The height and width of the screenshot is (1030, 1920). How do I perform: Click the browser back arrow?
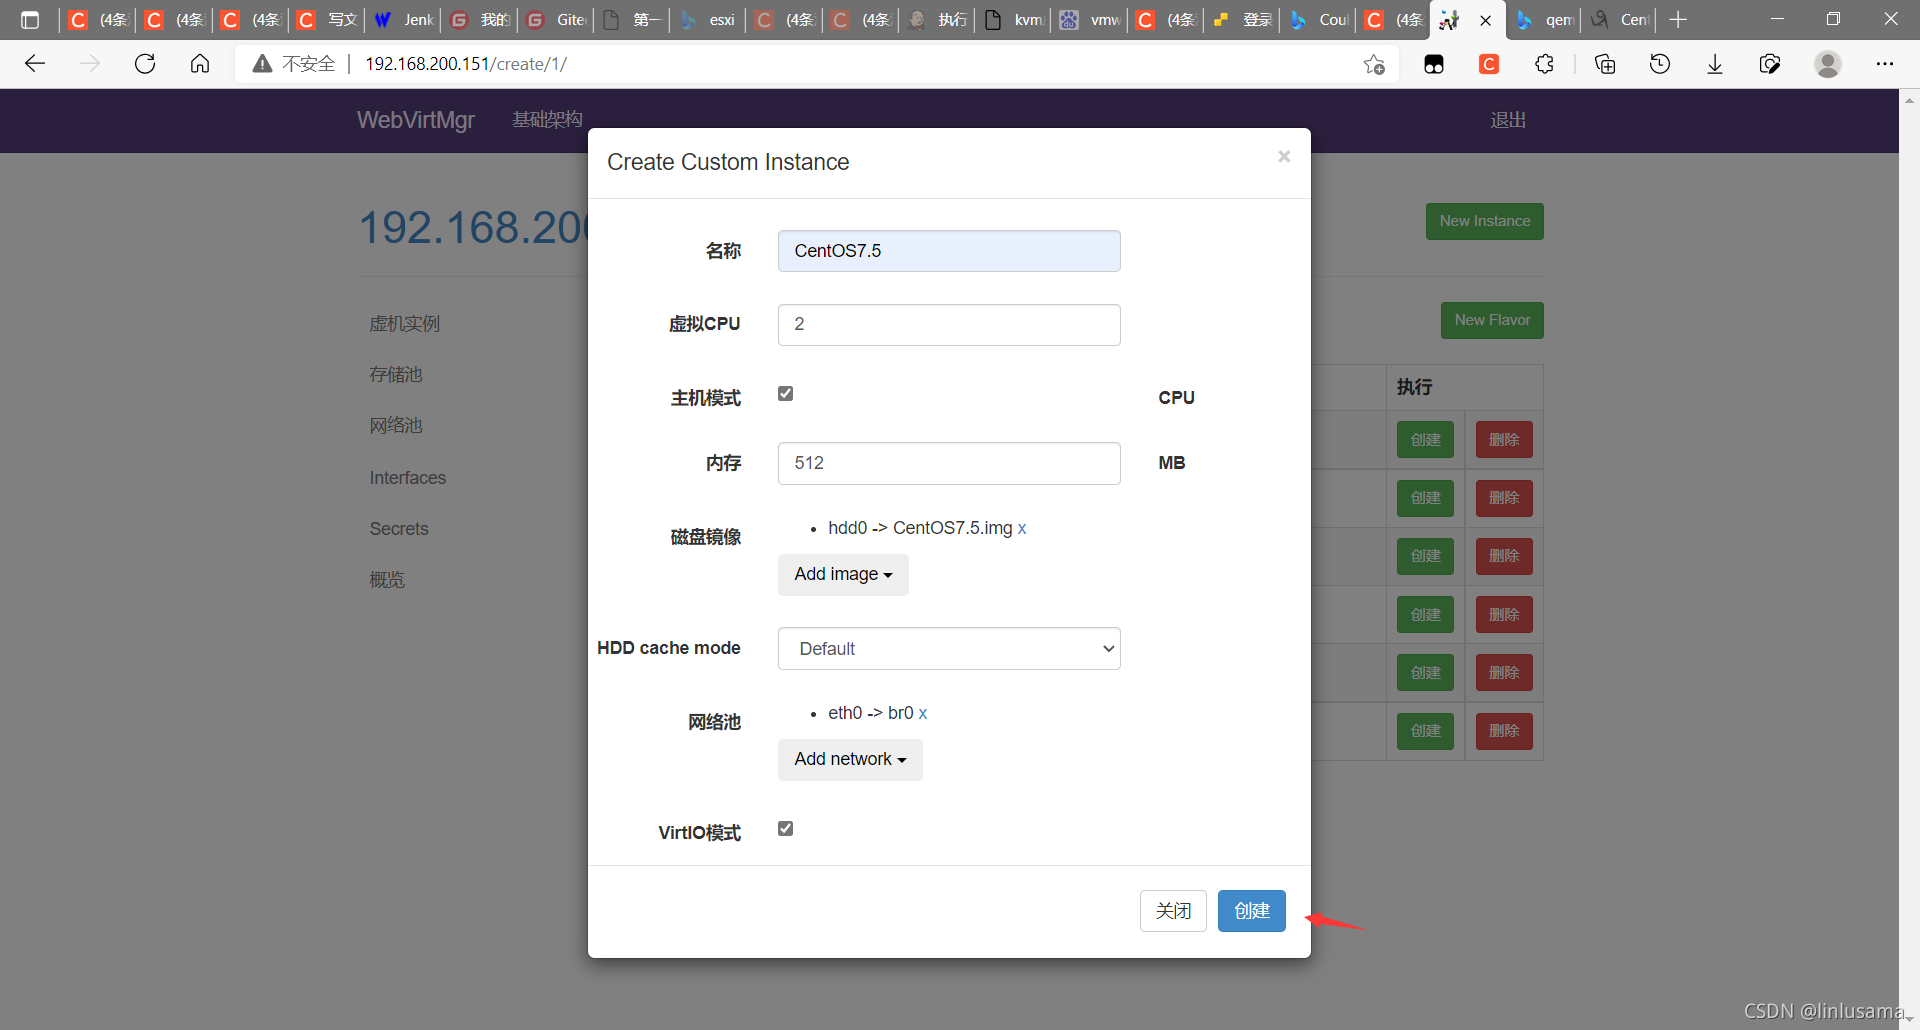coord(35,64)
